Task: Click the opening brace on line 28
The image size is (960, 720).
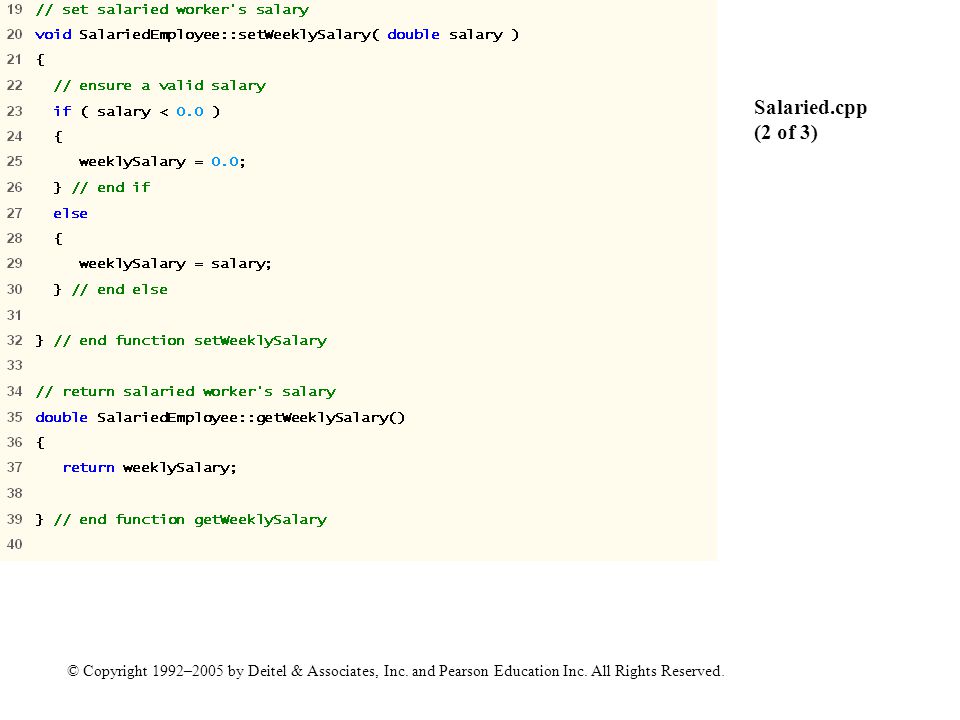Action: [58, 239]
